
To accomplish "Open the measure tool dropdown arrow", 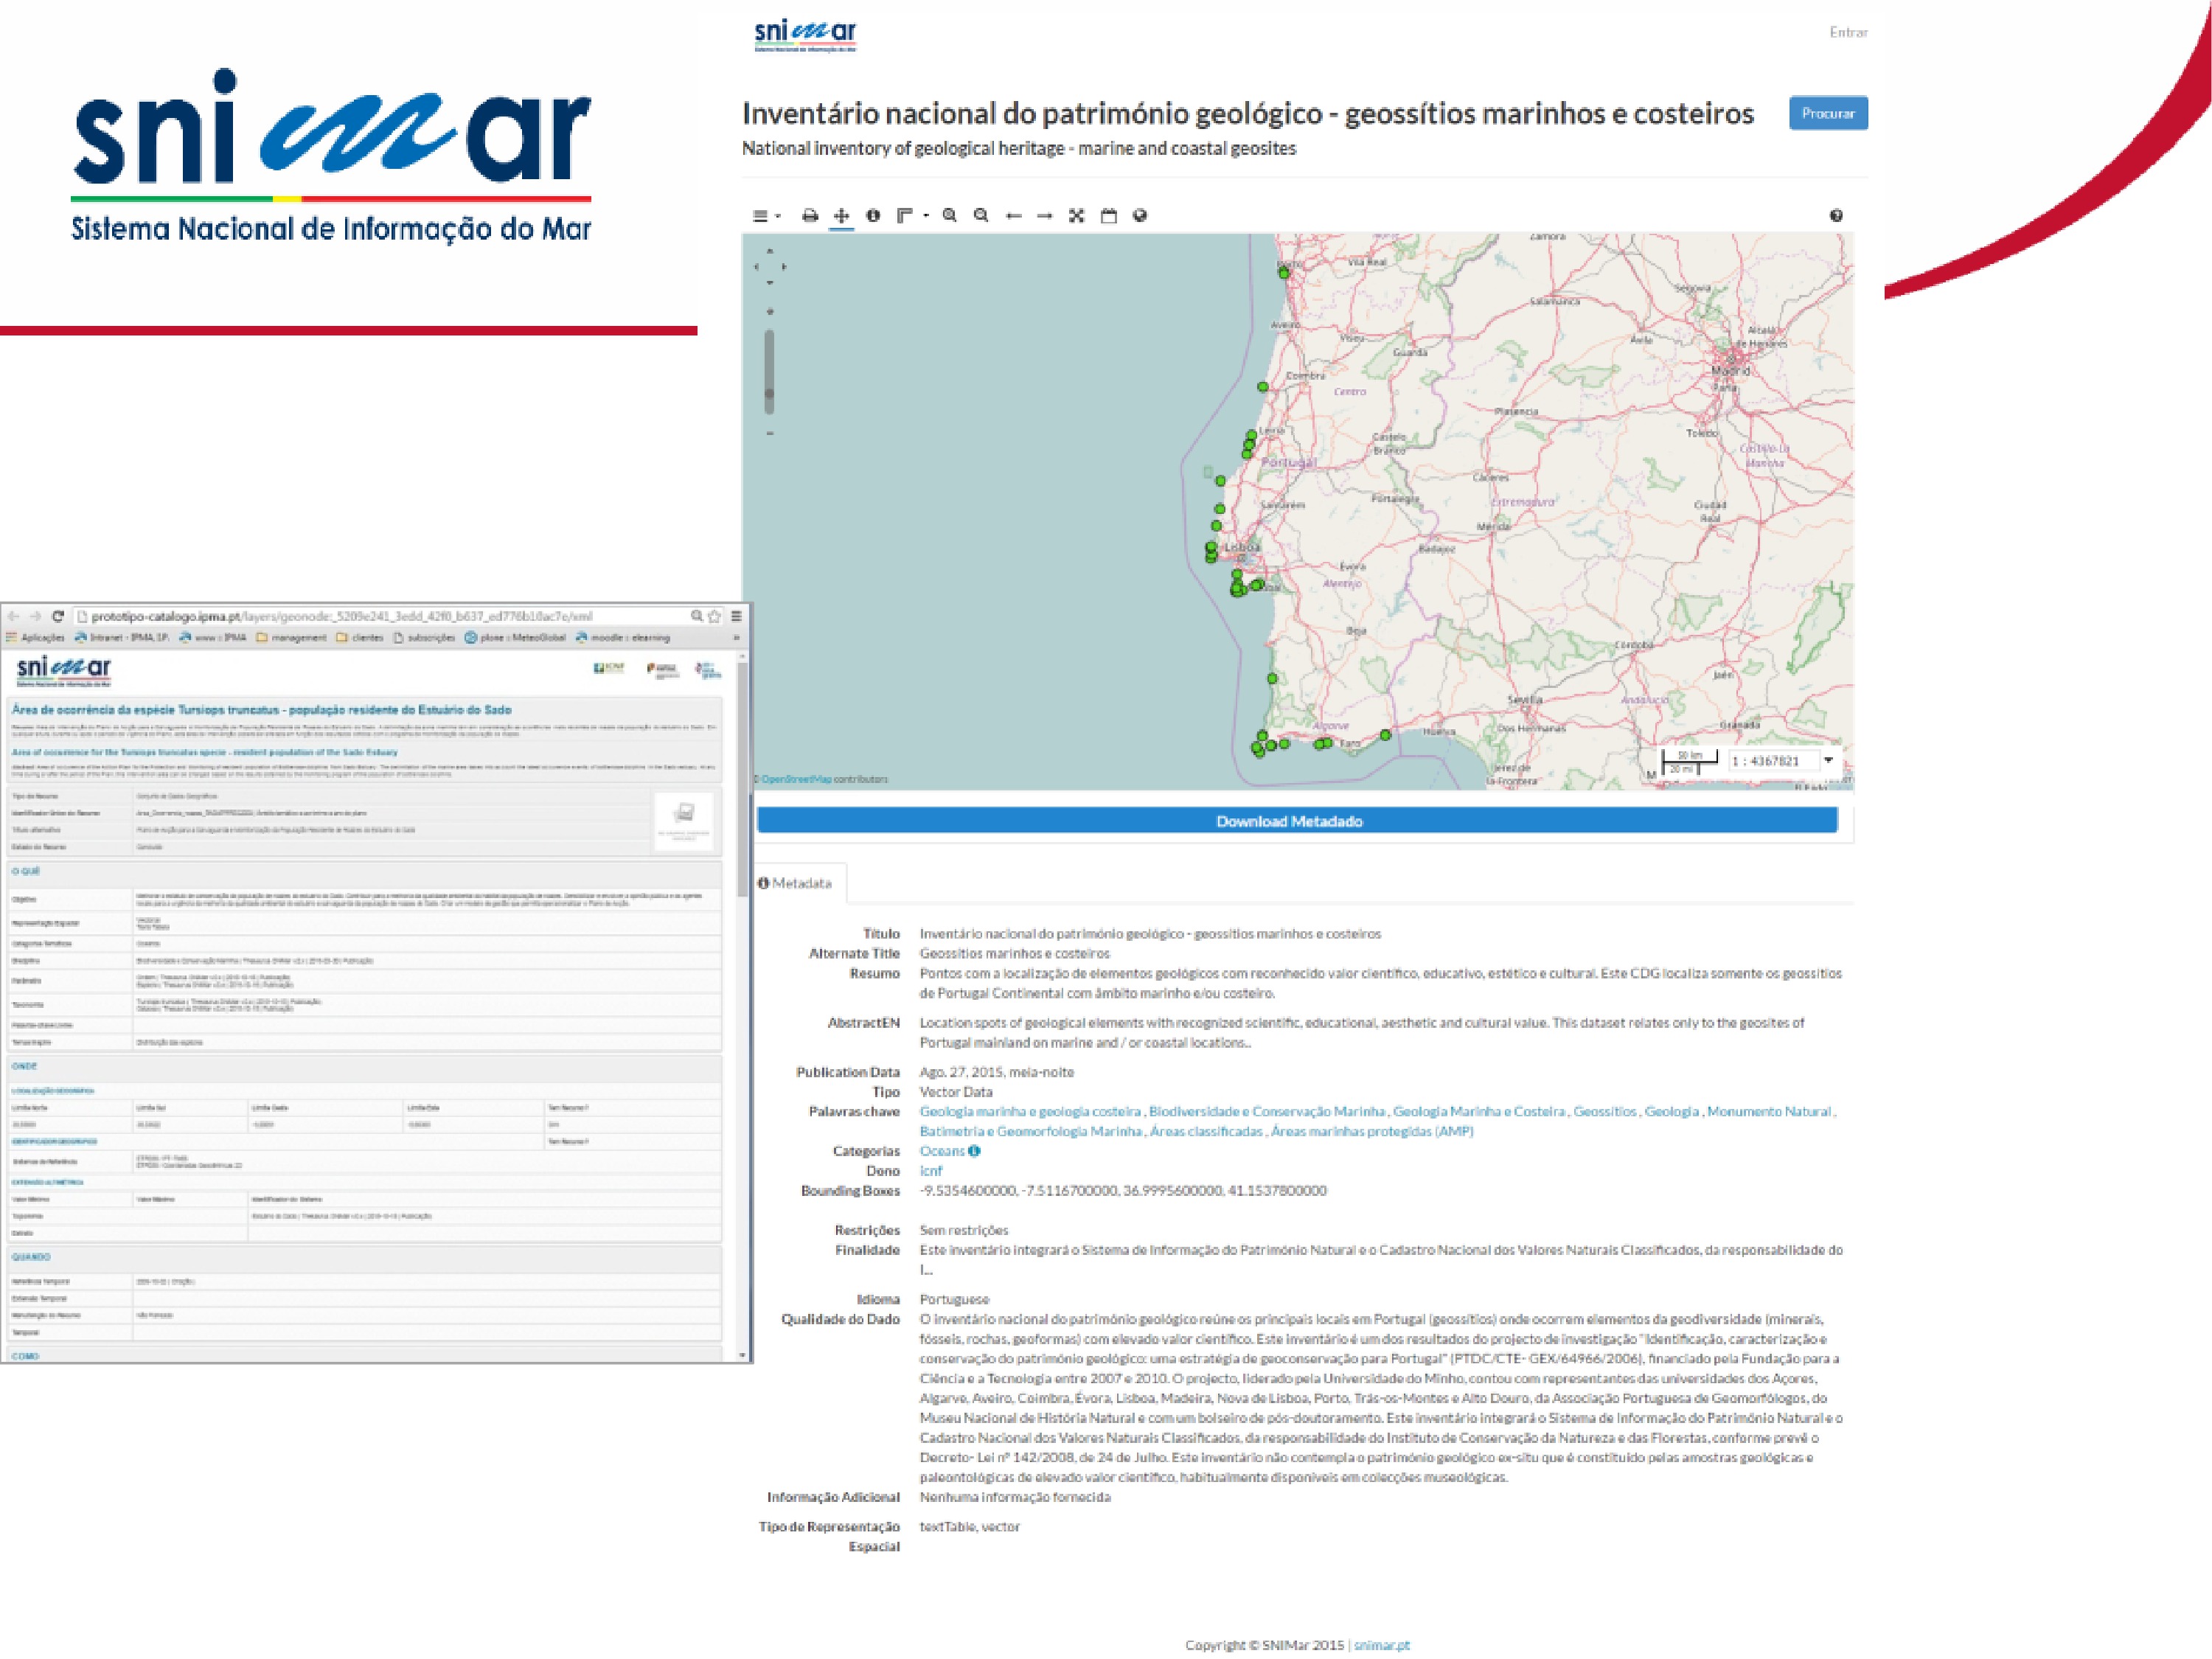I will pos(926,215).
